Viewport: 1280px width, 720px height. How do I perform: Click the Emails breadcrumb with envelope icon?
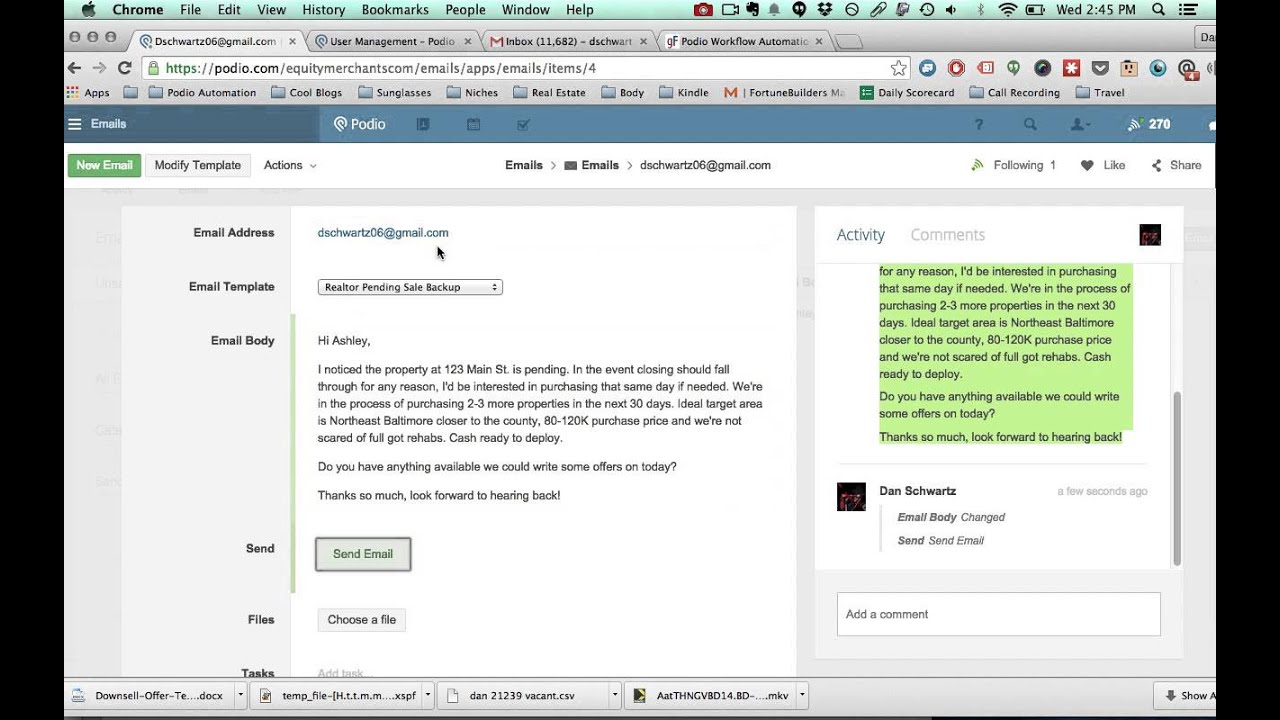[x=591, y=165]
